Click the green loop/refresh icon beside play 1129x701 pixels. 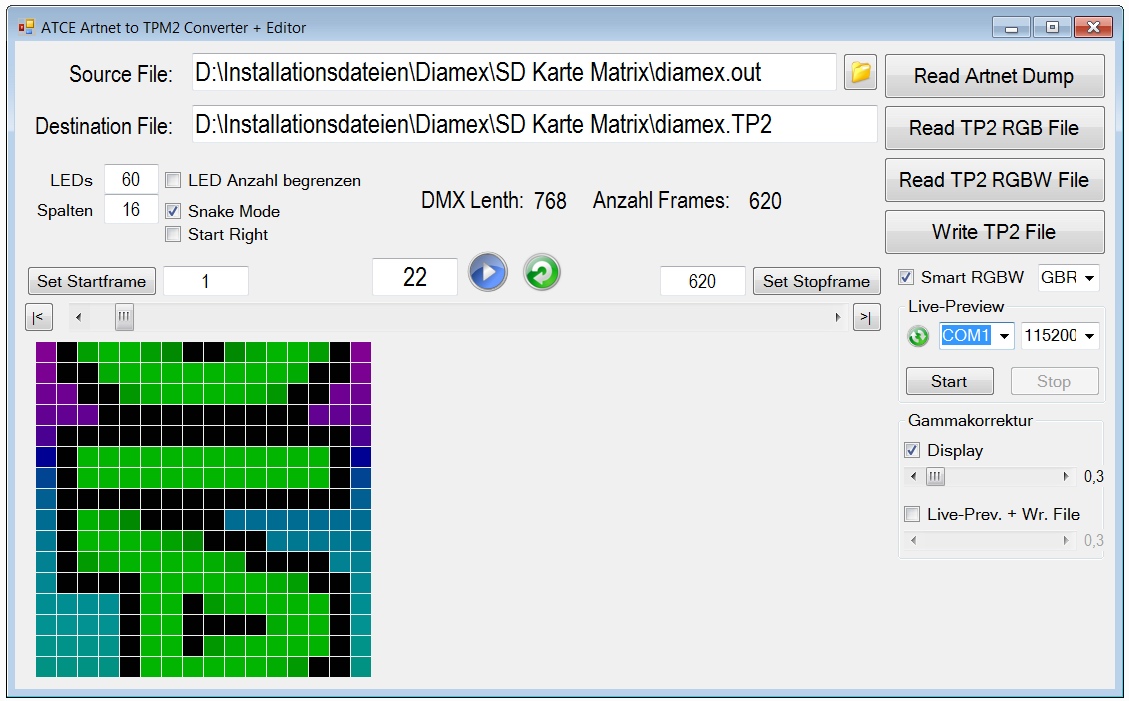click(542, 273)
